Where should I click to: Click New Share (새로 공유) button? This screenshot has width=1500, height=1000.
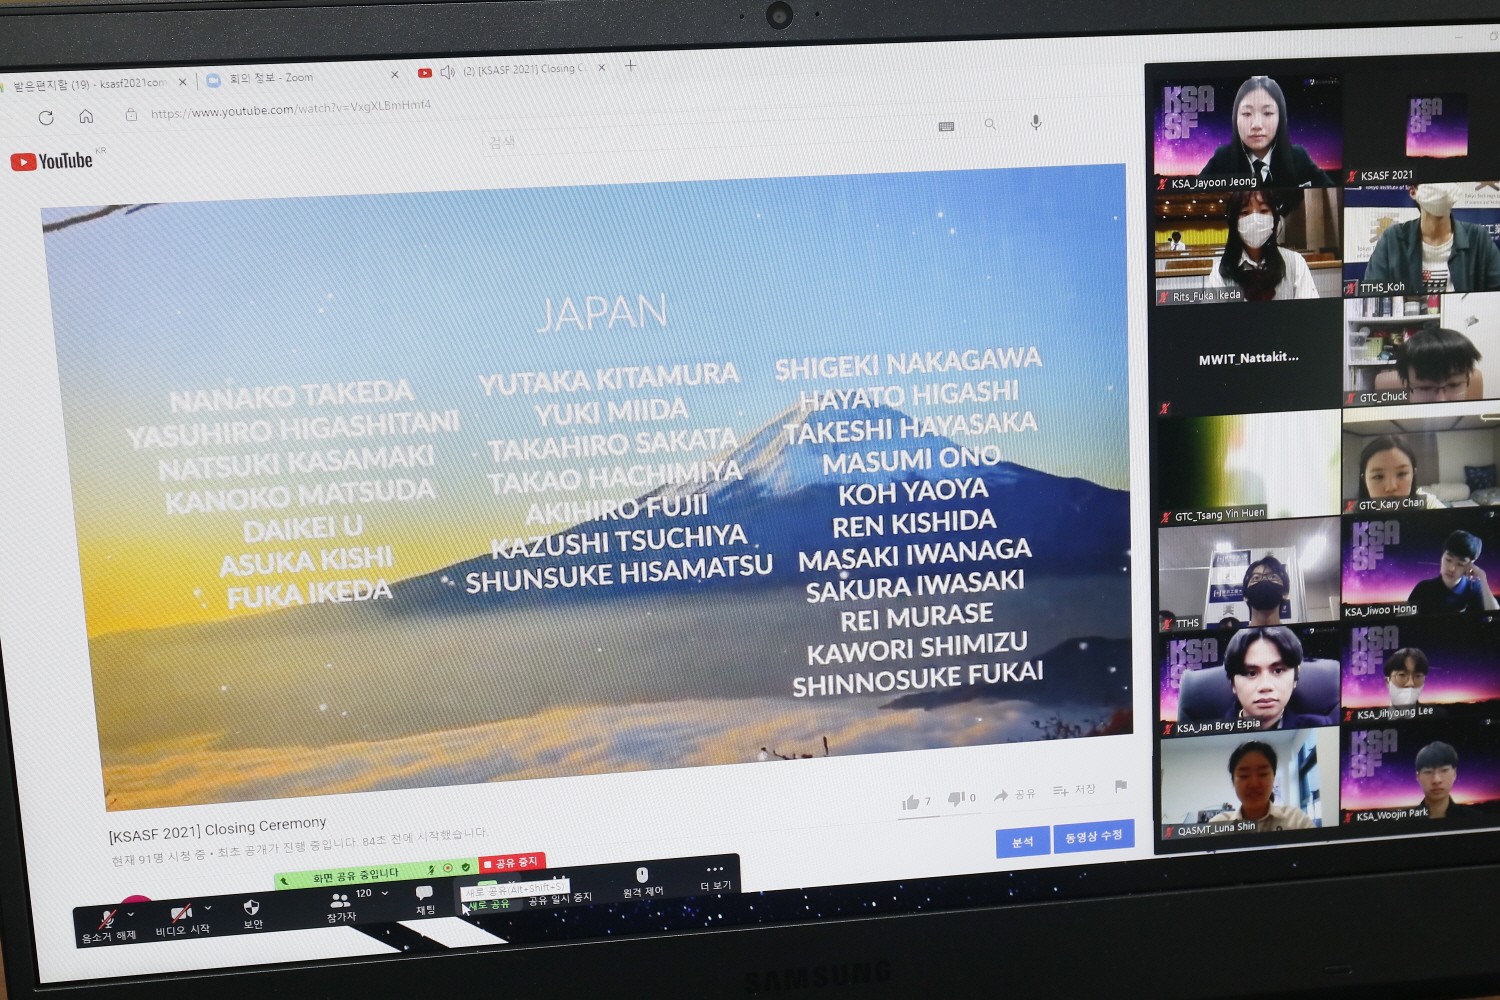pos(489,897)
